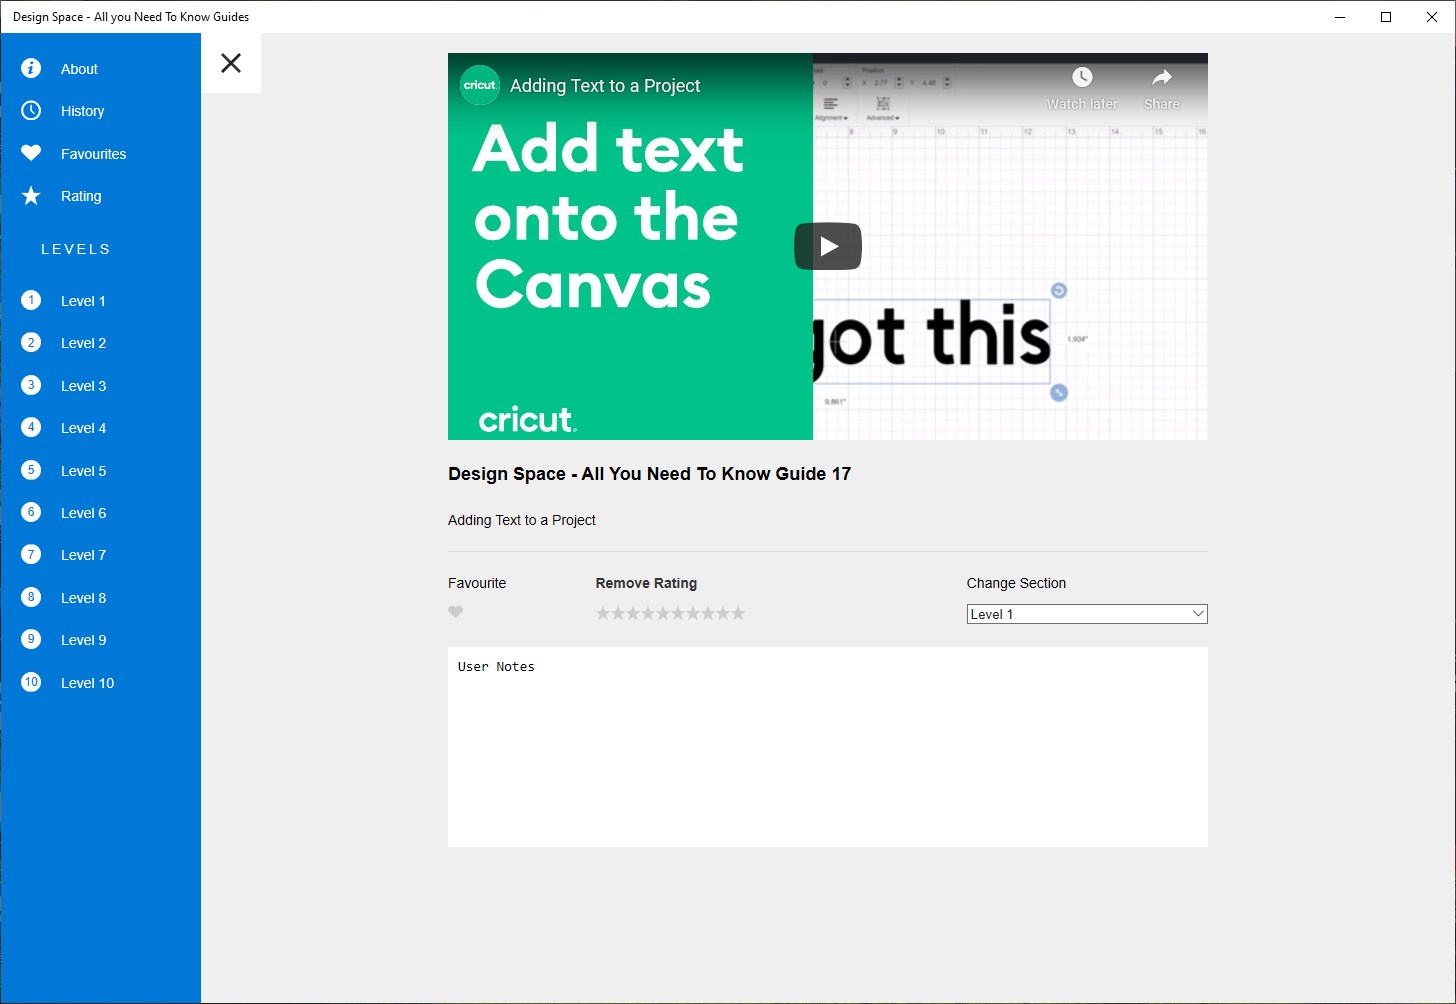Image resolution: width=1456 pixels, height=1004 pixels.
Task: Click the 'Change Section' label
Action: click(x=1016, y=583)
